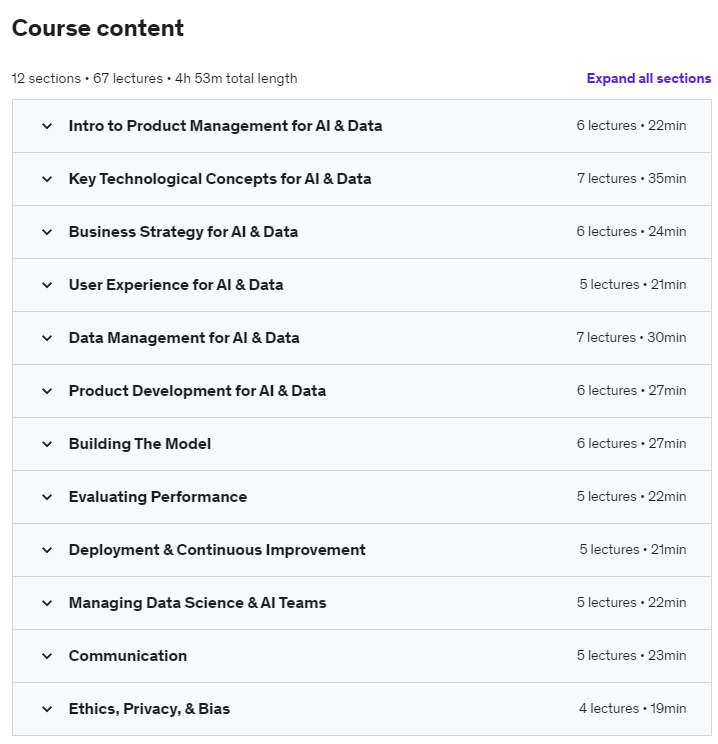Expand chevron beside Intro to Product Management
The height and width of the screenshot is (744, 718).
47,126
